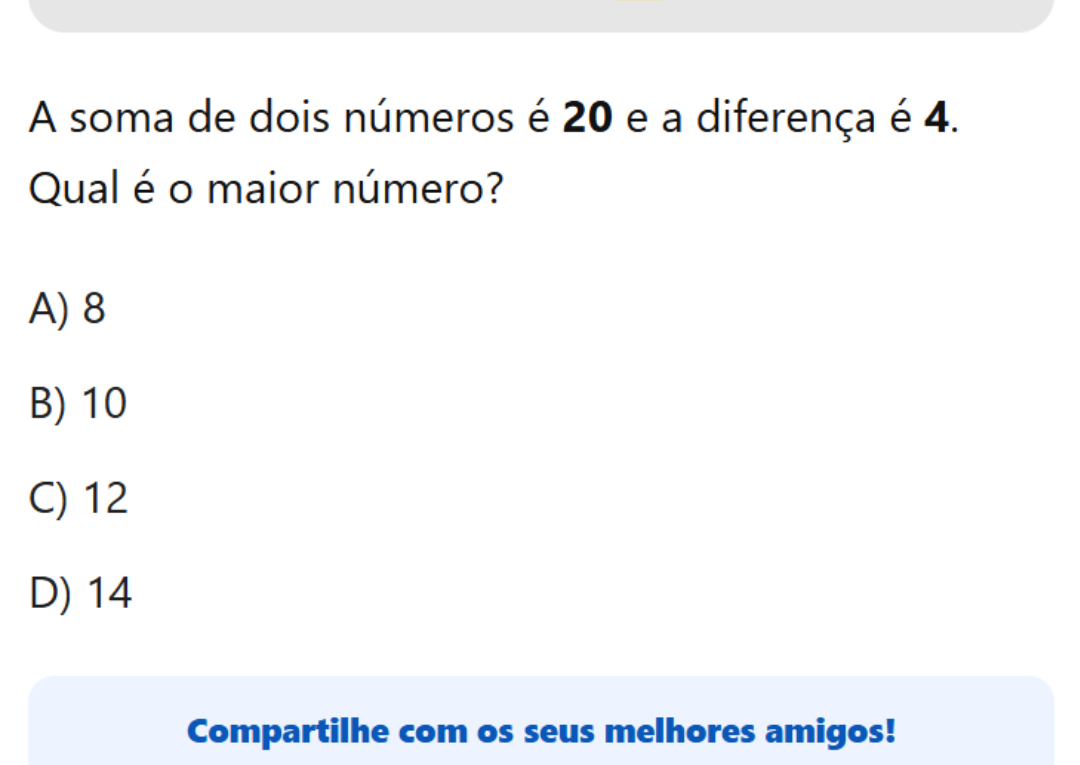The height and width of the screenshot is (765, 1080).
Task: Select answer option D) 14
Action: 81,594
